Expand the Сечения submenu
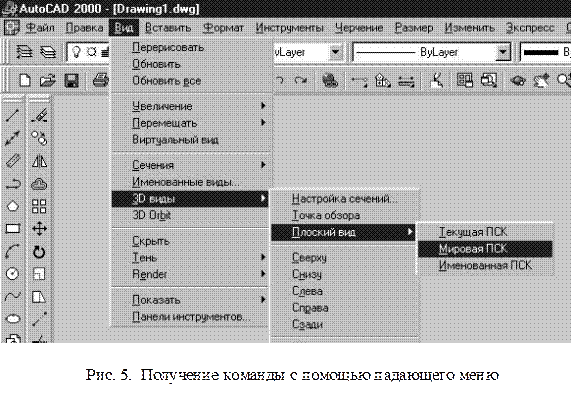This screenshot has height=412, width=582. tap(192, 165)
